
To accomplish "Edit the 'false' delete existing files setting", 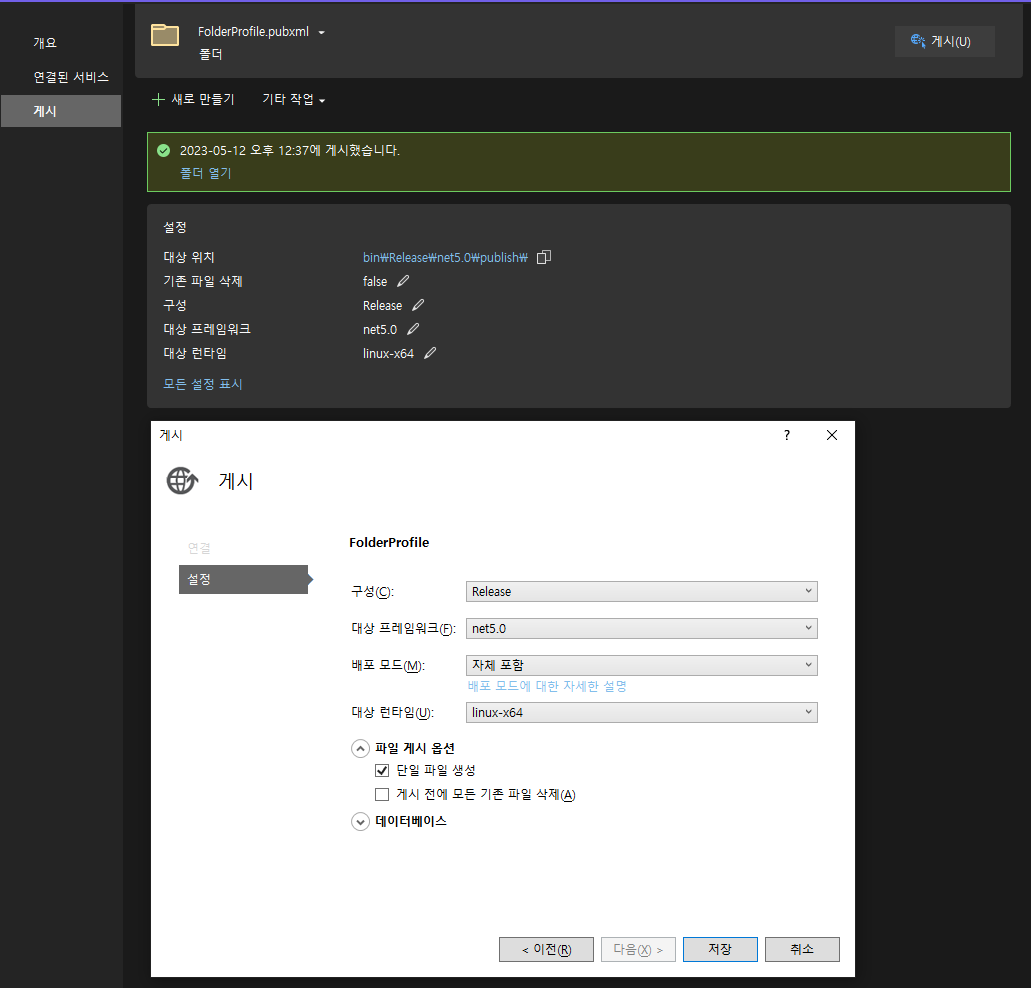I will click(x=403, y=281).
